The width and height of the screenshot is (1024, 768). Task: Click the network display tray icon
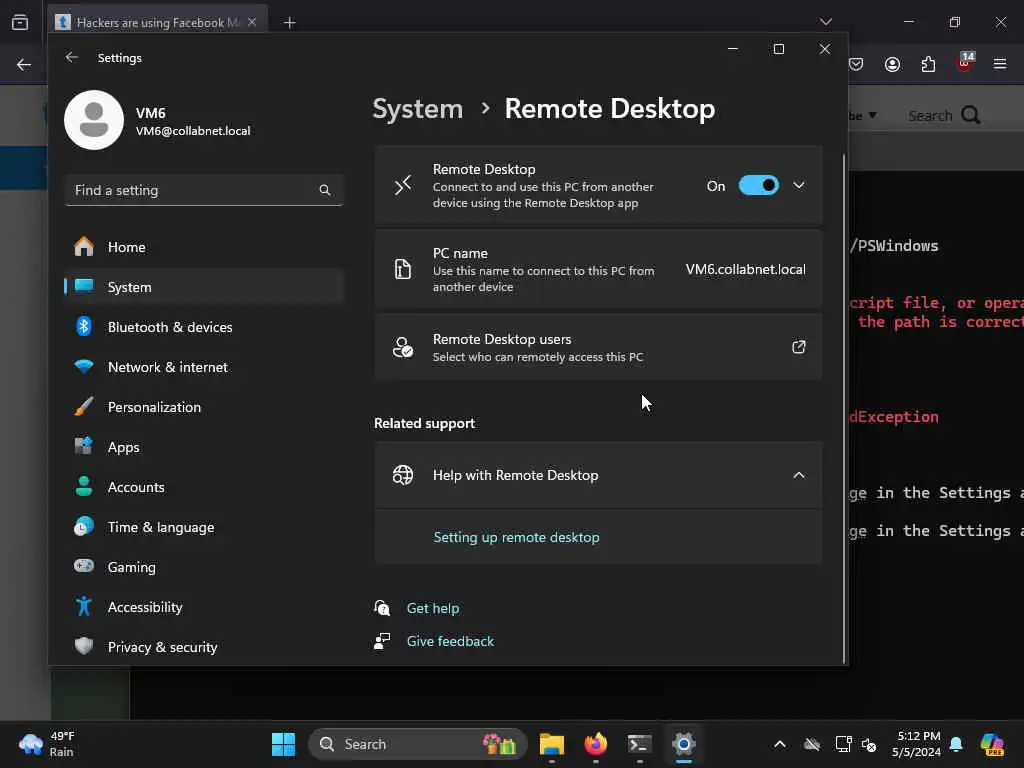tap(843, 744)
